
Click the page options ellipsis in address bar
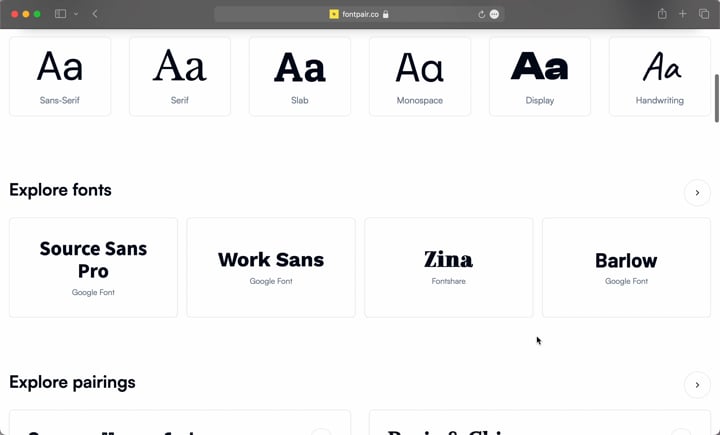tap(494, 14)
